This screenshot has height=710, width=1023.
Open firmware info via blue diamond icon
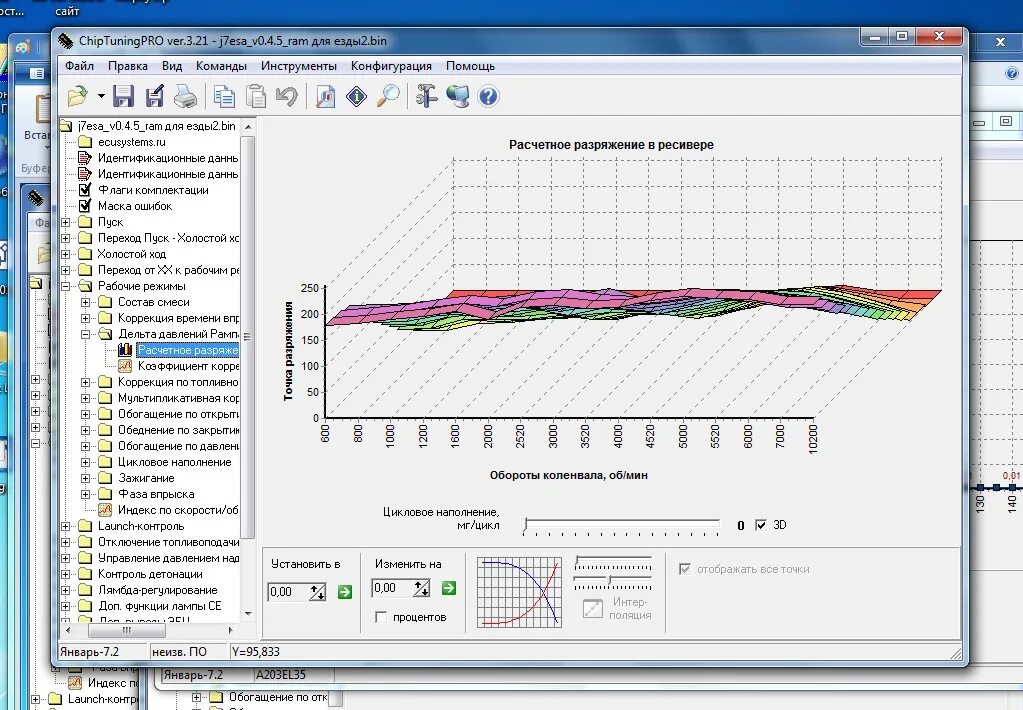click(356, 97)
